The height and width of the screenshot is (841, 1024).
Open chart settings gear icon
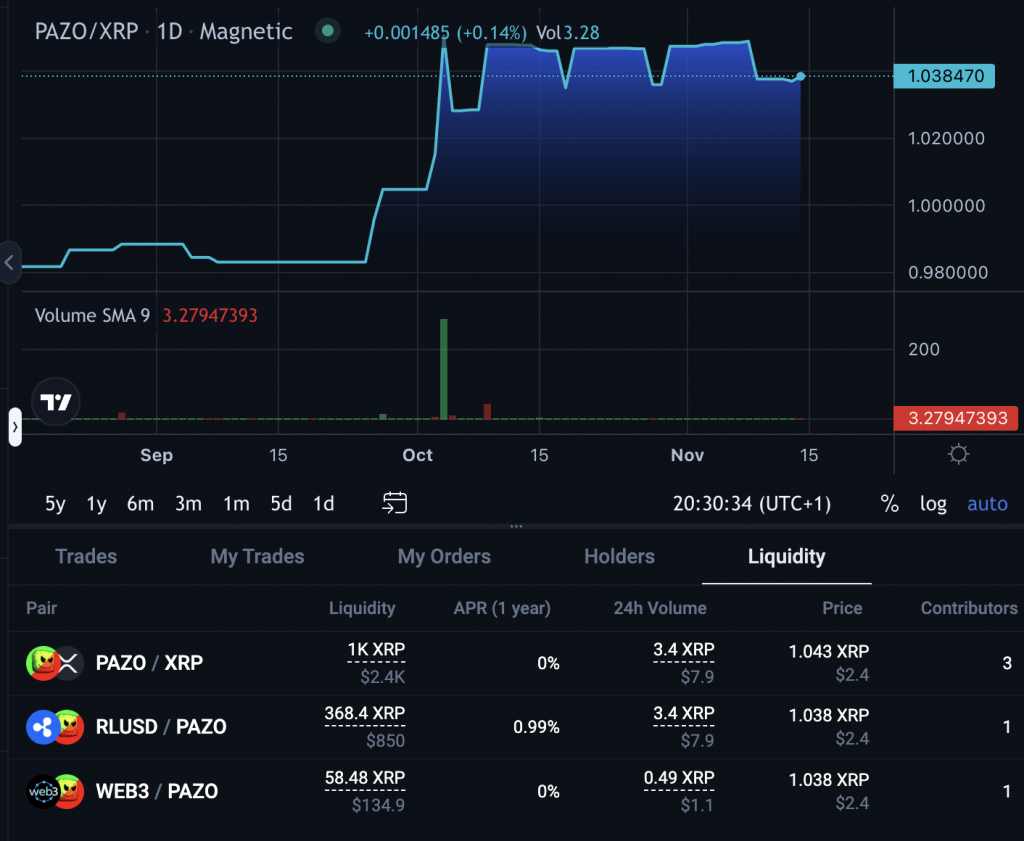tap(958, 455)
